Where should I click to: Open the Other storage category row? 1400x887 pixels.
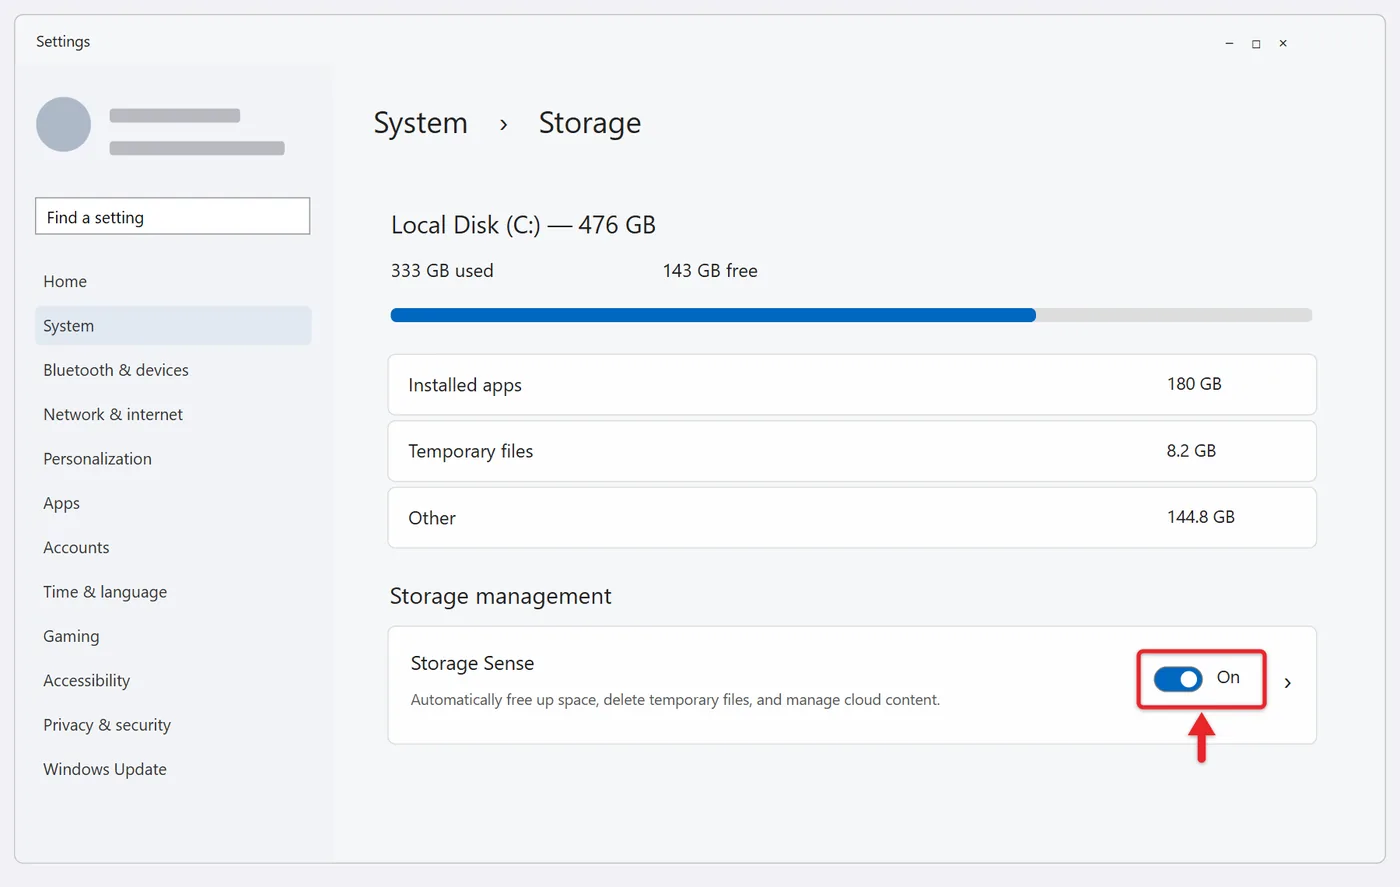tap(852, 517)
